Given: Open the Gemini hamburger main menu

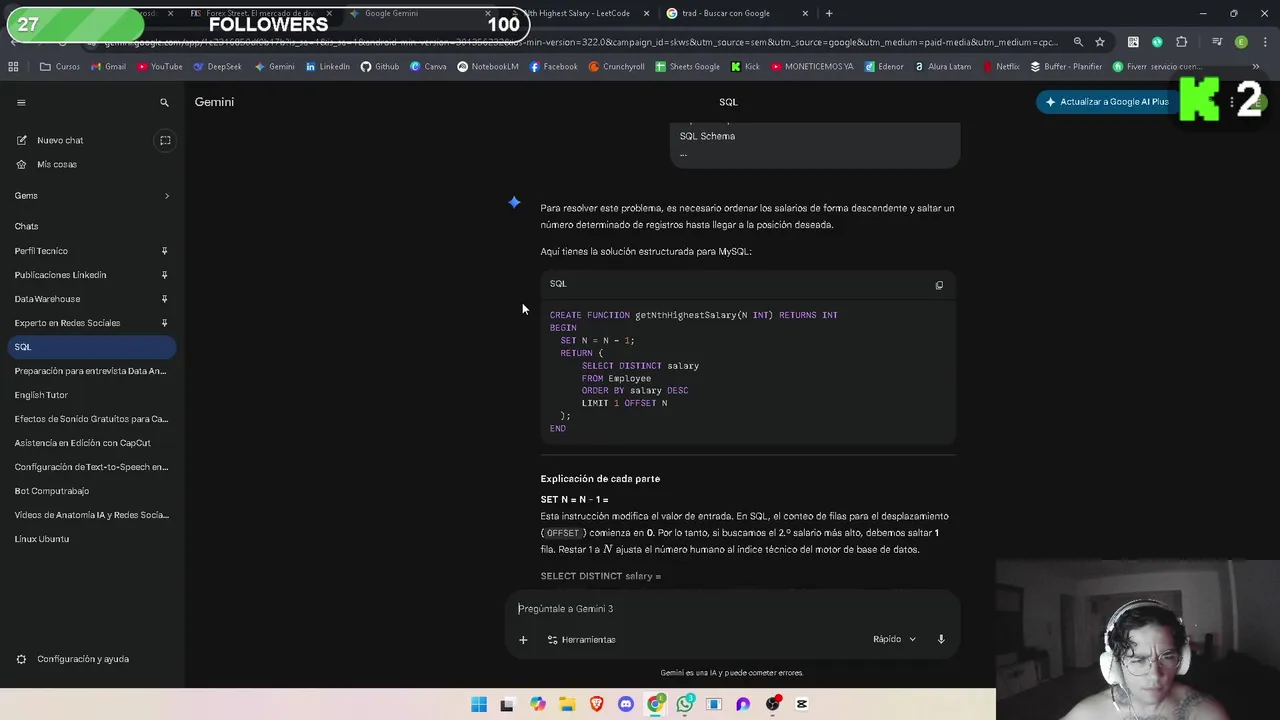Looking at the screenshot, I should 21,102.
